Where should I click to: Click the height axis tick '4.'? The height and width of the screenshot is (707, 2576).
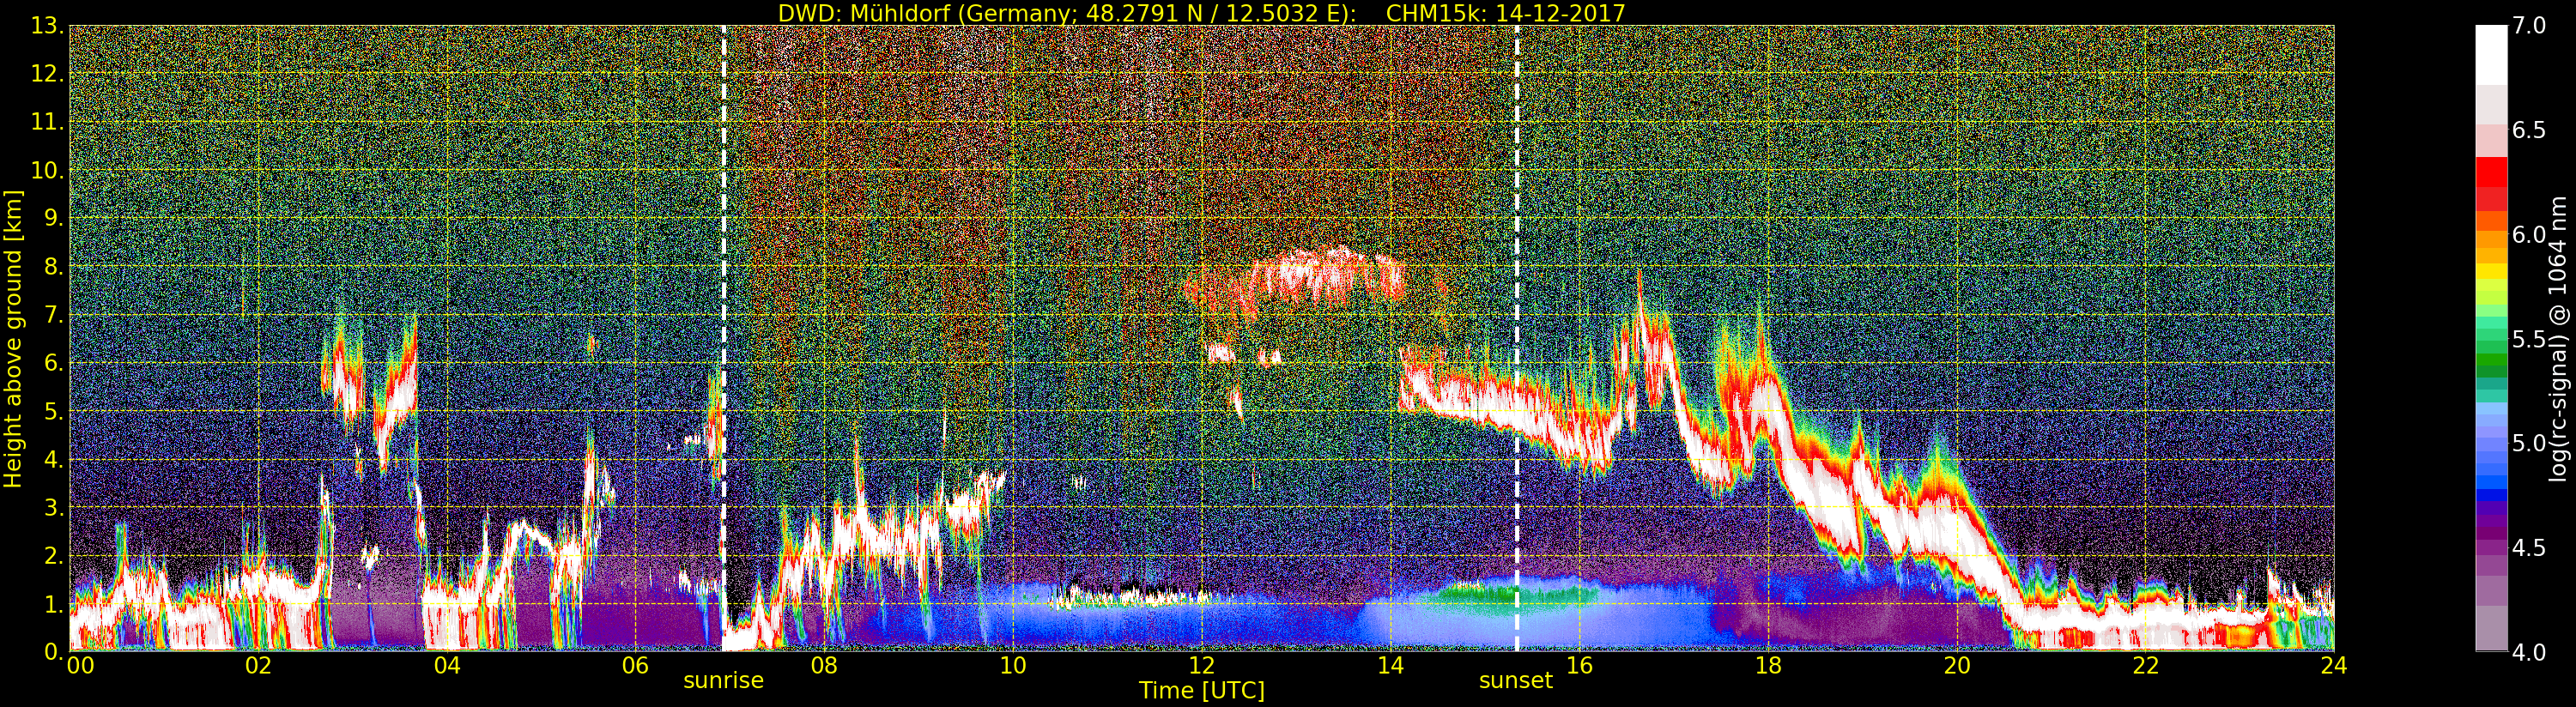[53, 459]
